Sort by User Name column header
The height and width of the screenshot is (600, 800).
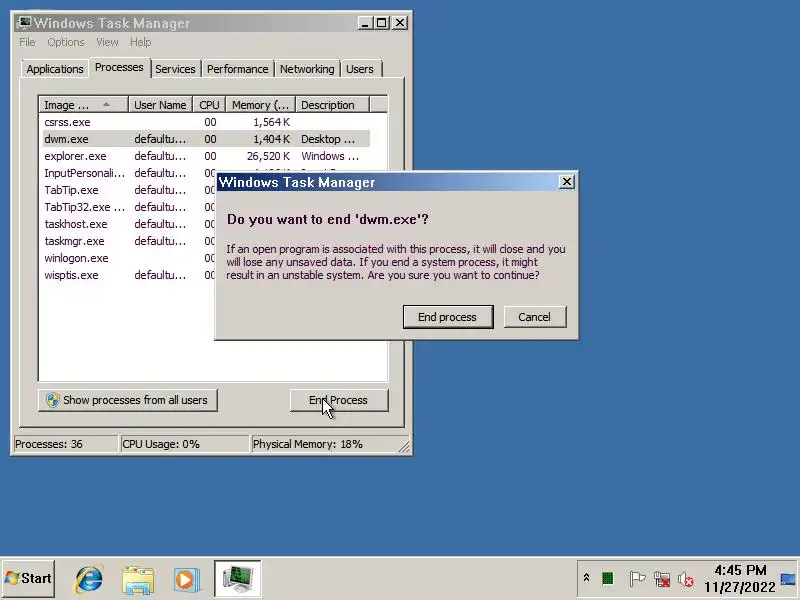click(160, 105)
